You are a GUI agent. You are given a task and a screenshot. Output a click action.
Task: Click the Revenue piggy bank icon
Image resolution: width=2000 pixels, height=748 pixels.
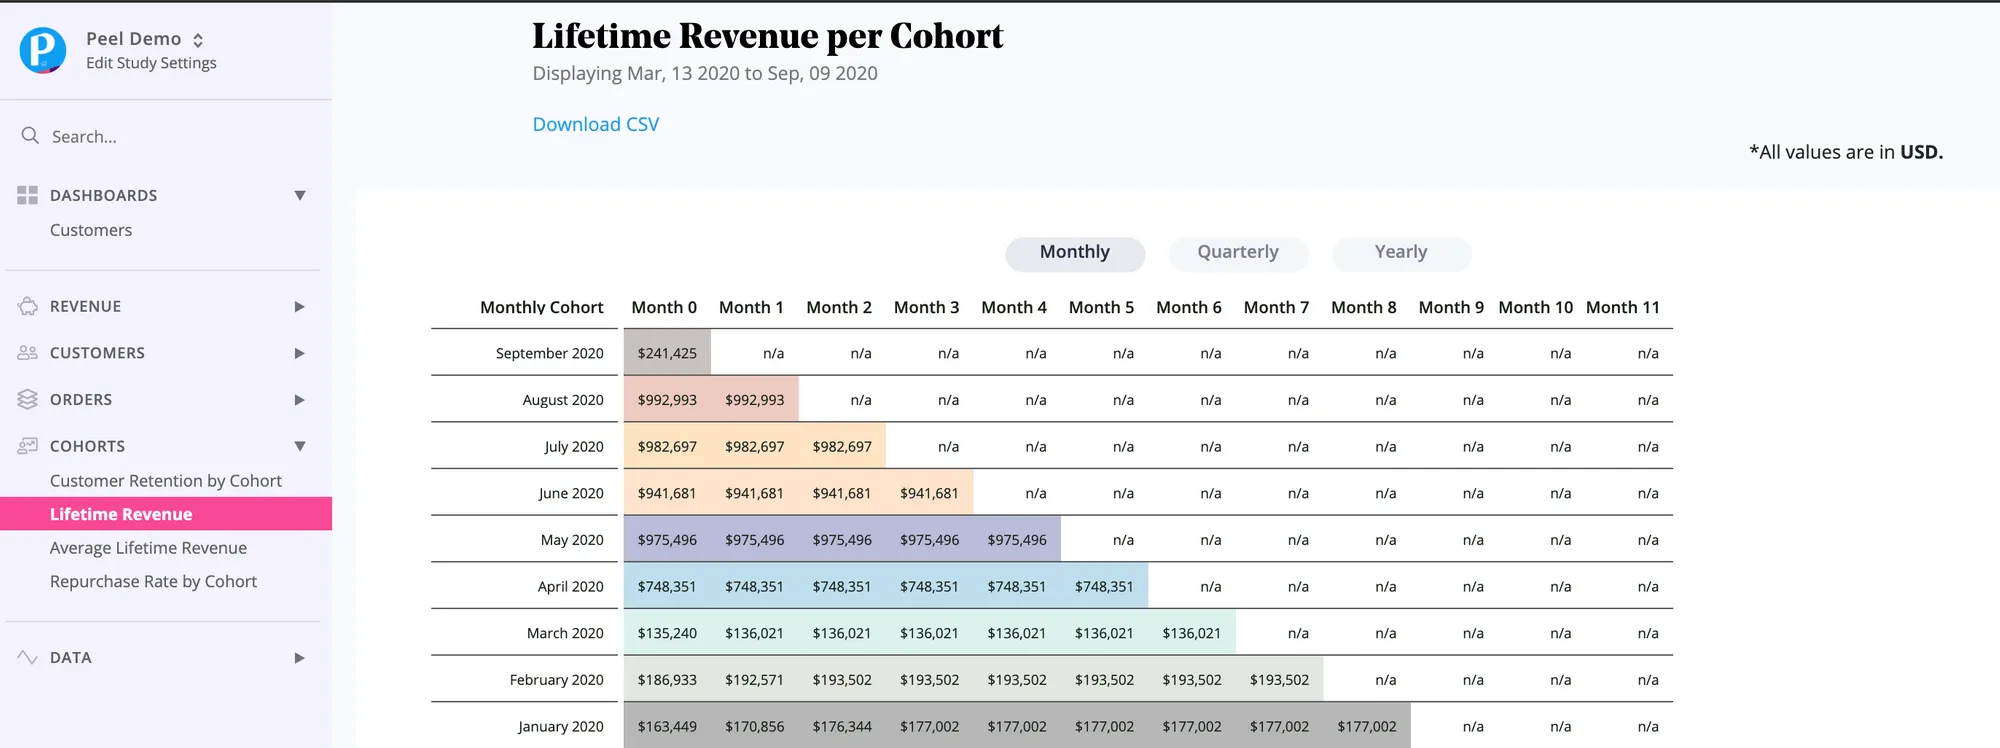click(28, 306)
